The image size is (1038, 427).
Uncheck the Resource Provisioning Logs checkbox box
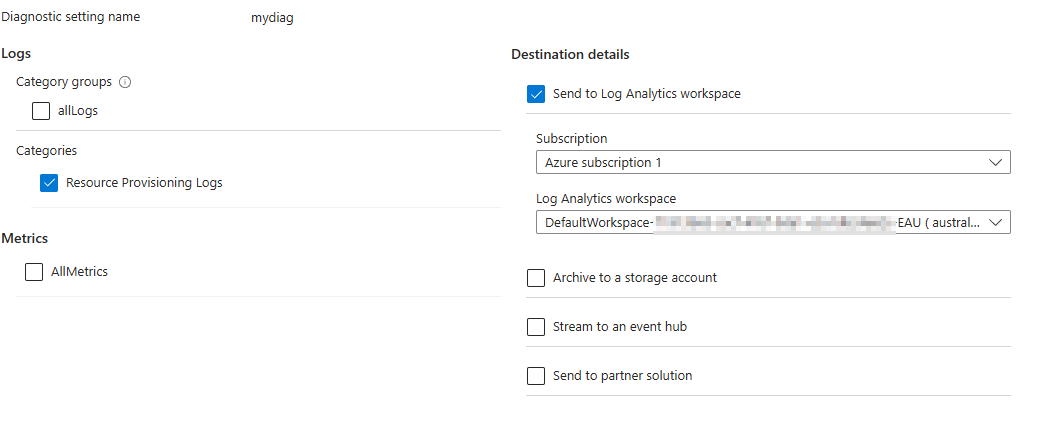pyautogui.click(x=49, y=183)
